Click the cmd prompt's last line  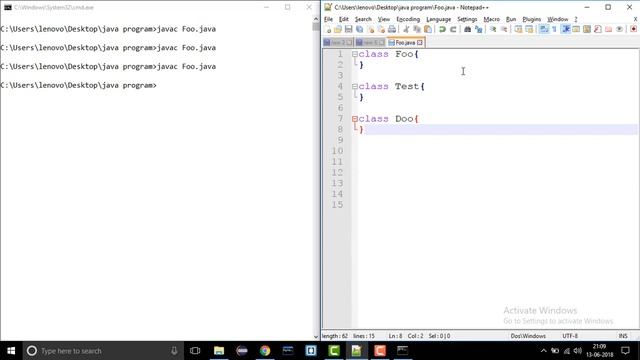(x=78, y=85)
